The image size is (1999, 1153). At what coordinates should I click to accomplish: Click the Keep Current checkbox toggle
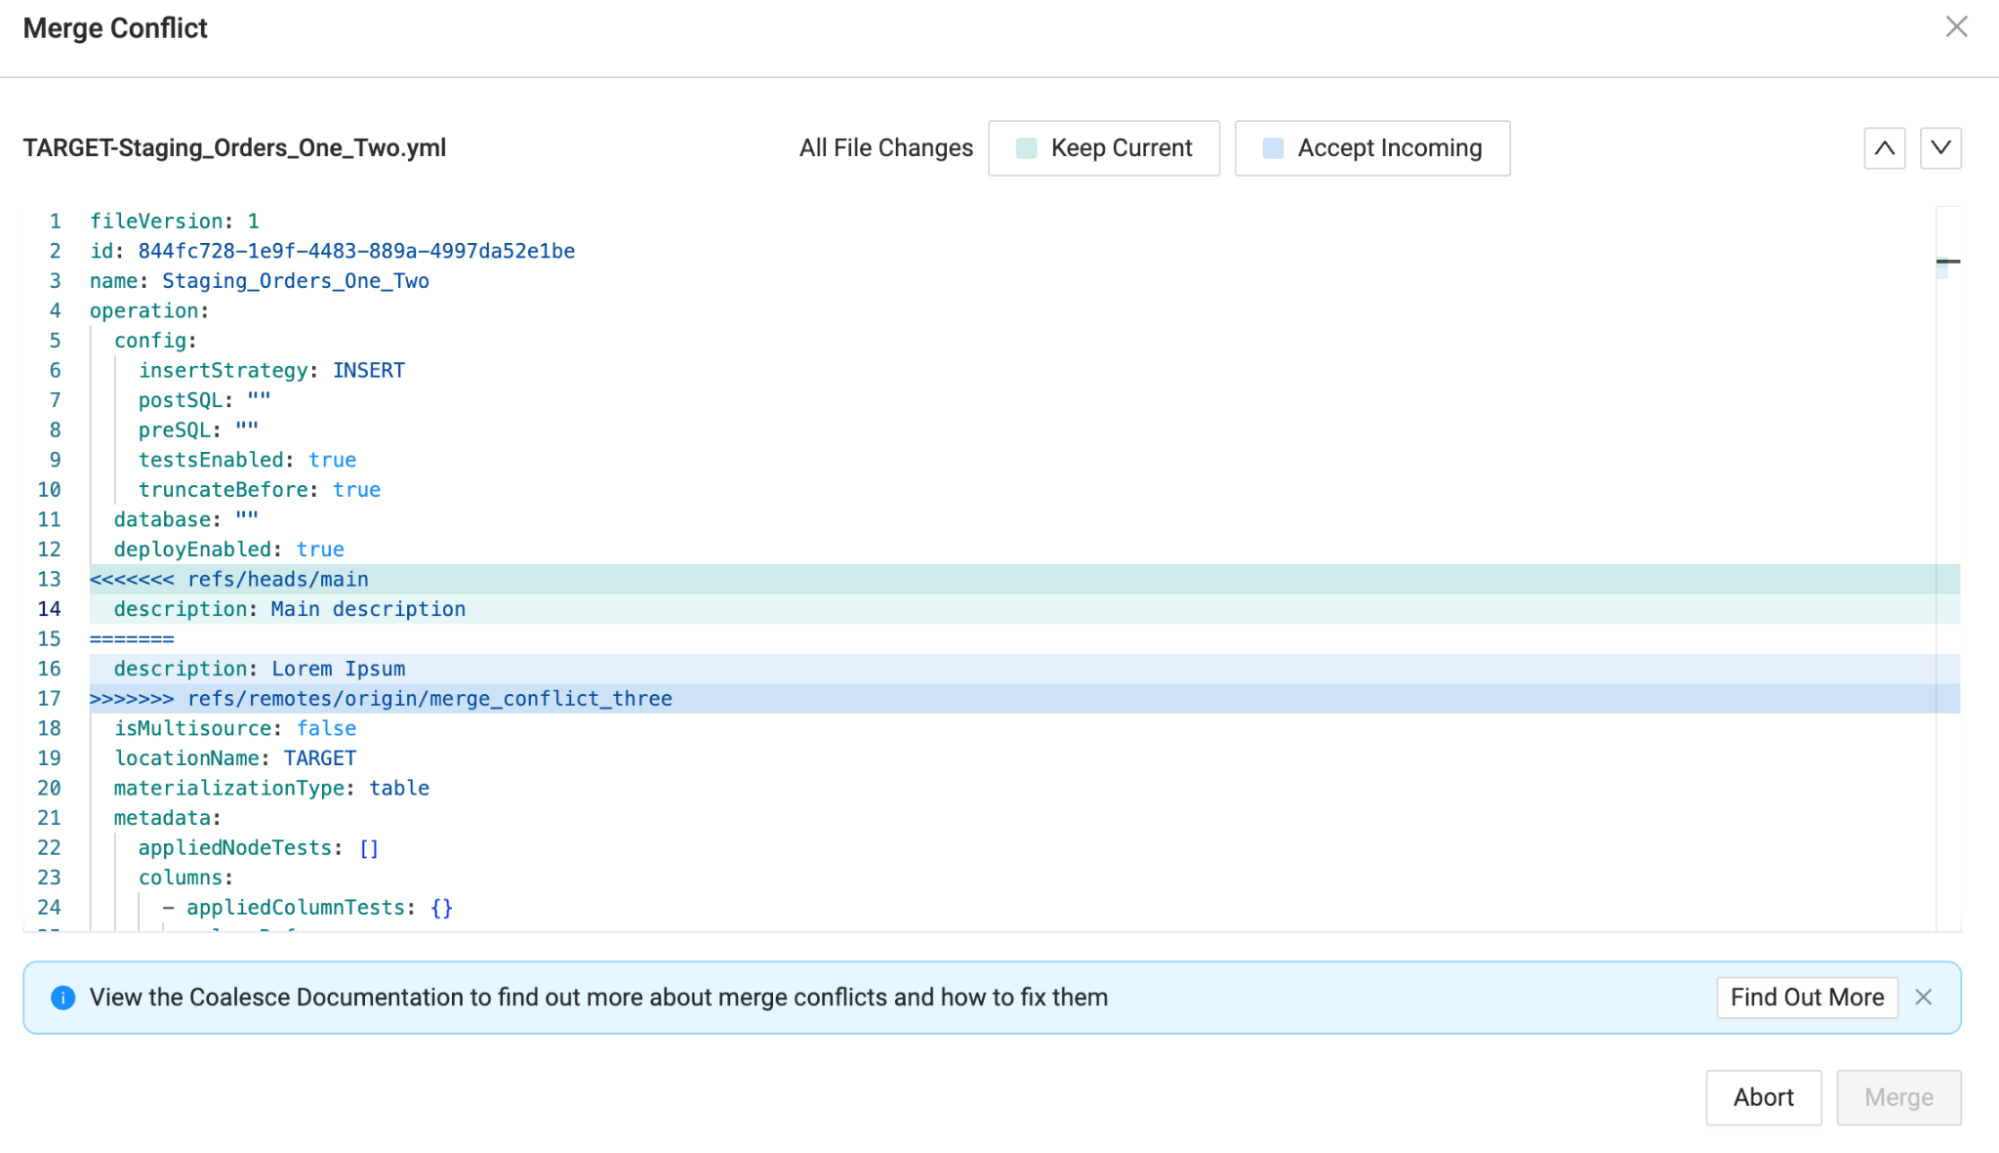pyautogui.click(x=1027, y=148)
